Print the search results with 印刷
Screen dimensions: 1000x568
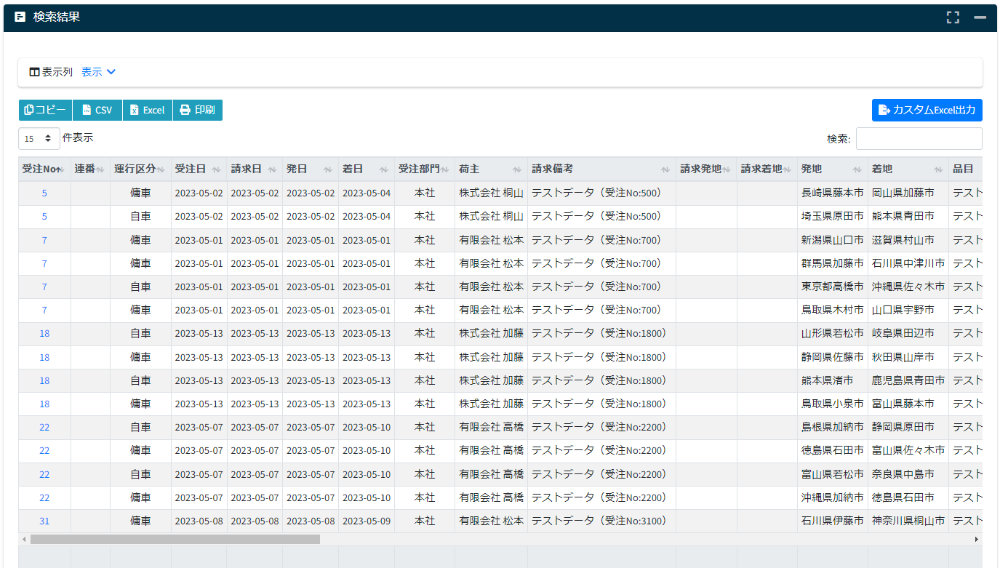click(x=197, y=110)
